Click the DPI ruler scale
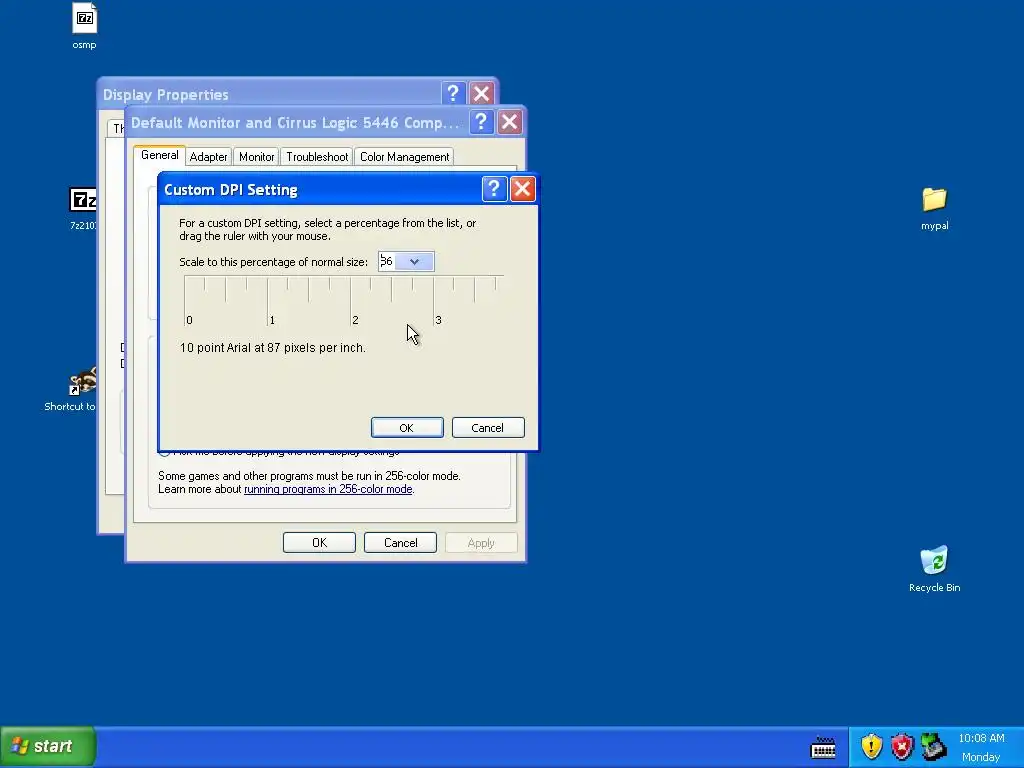 click(x=344, y=300)
